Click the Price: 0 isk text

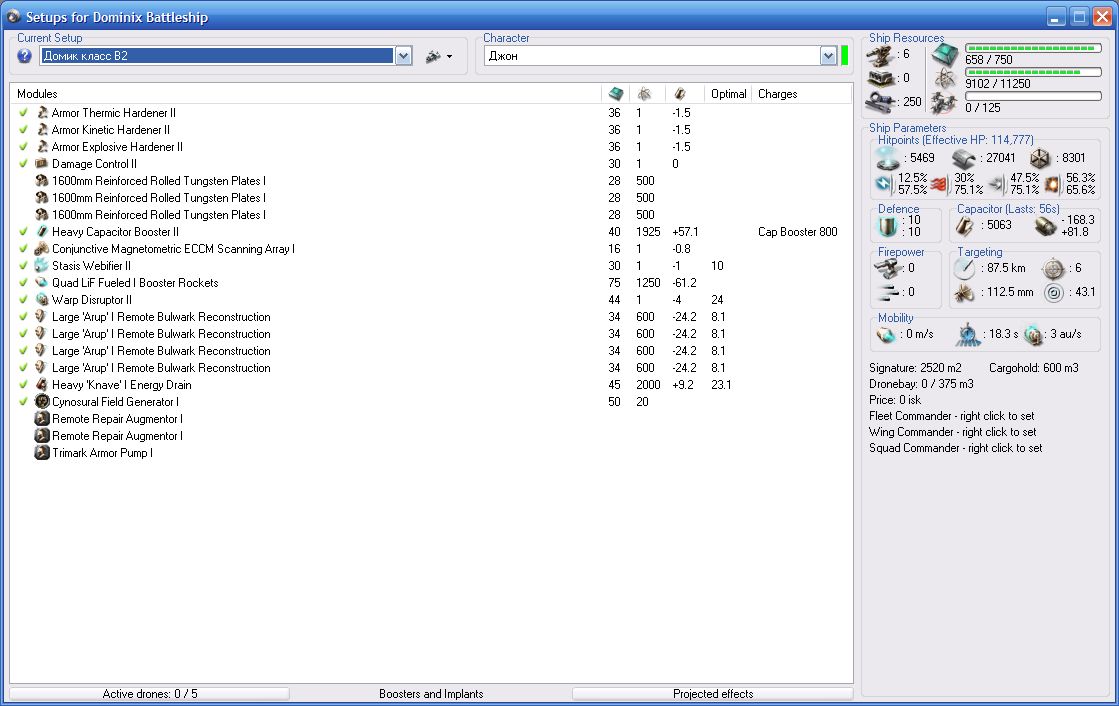[x=895, y=400]
